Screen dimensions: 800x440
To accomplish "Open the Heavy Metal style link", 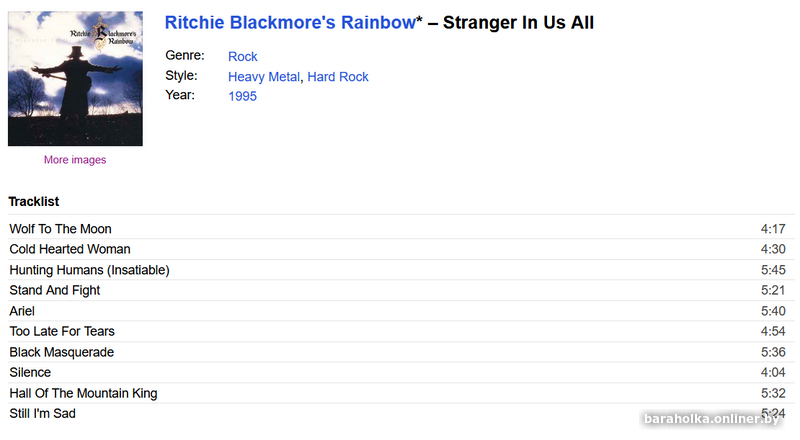I will point(264,77).
